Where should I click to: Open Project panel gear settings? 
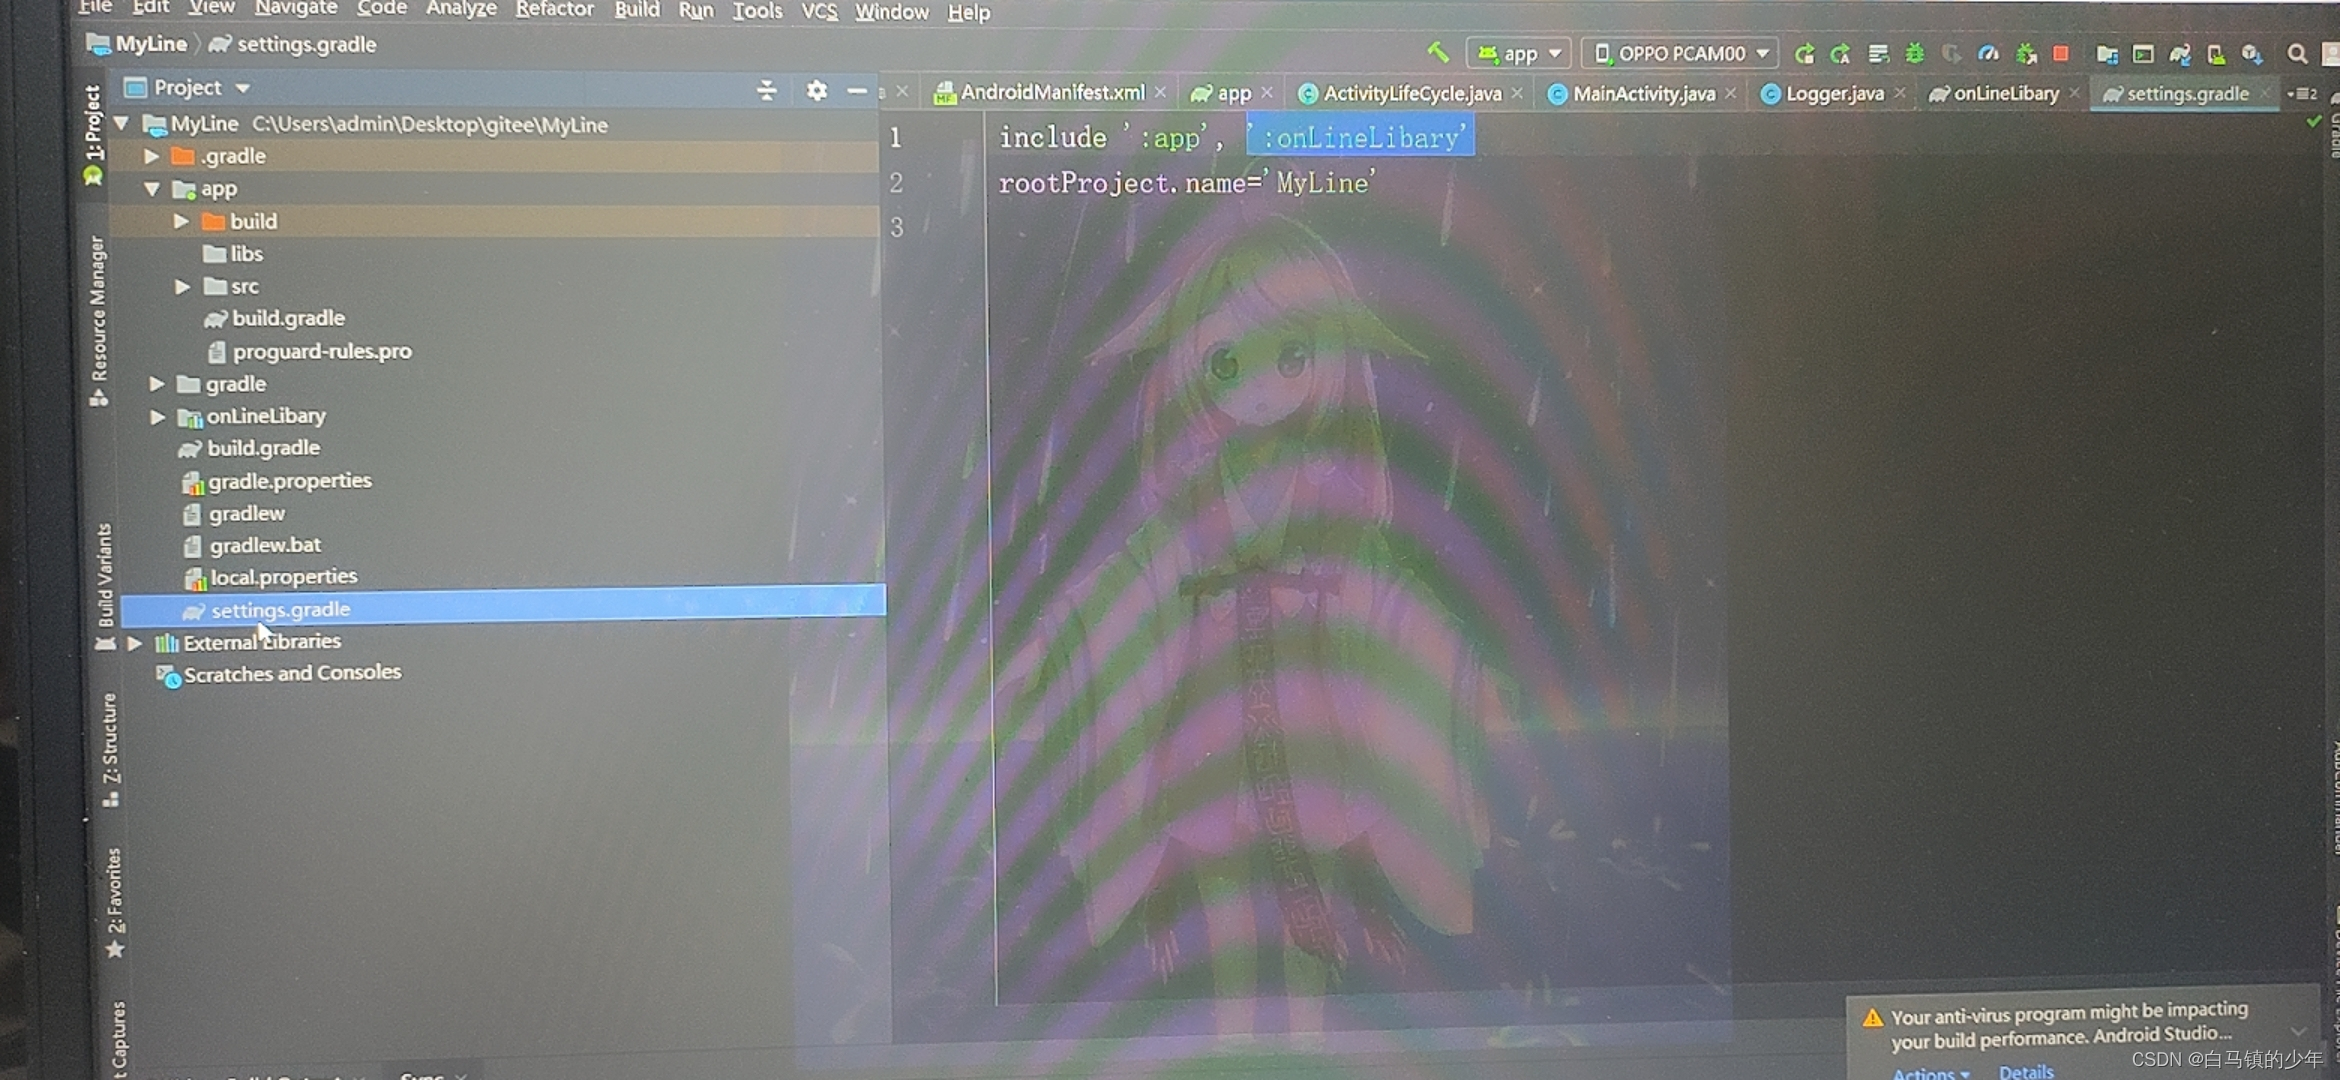click(x=816, y=90)
